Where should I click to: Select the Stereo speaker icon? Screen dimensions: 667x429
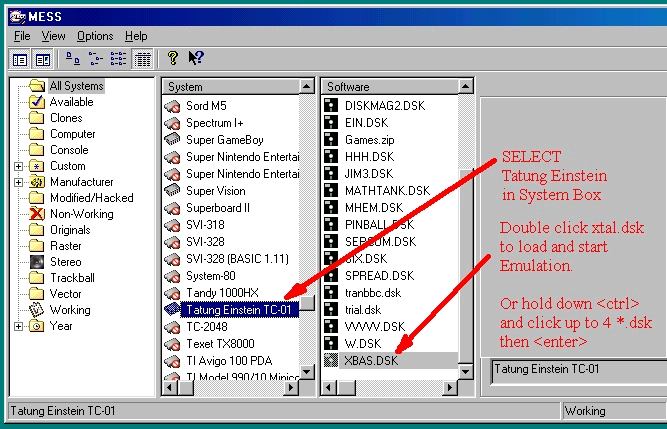[37, 262]
